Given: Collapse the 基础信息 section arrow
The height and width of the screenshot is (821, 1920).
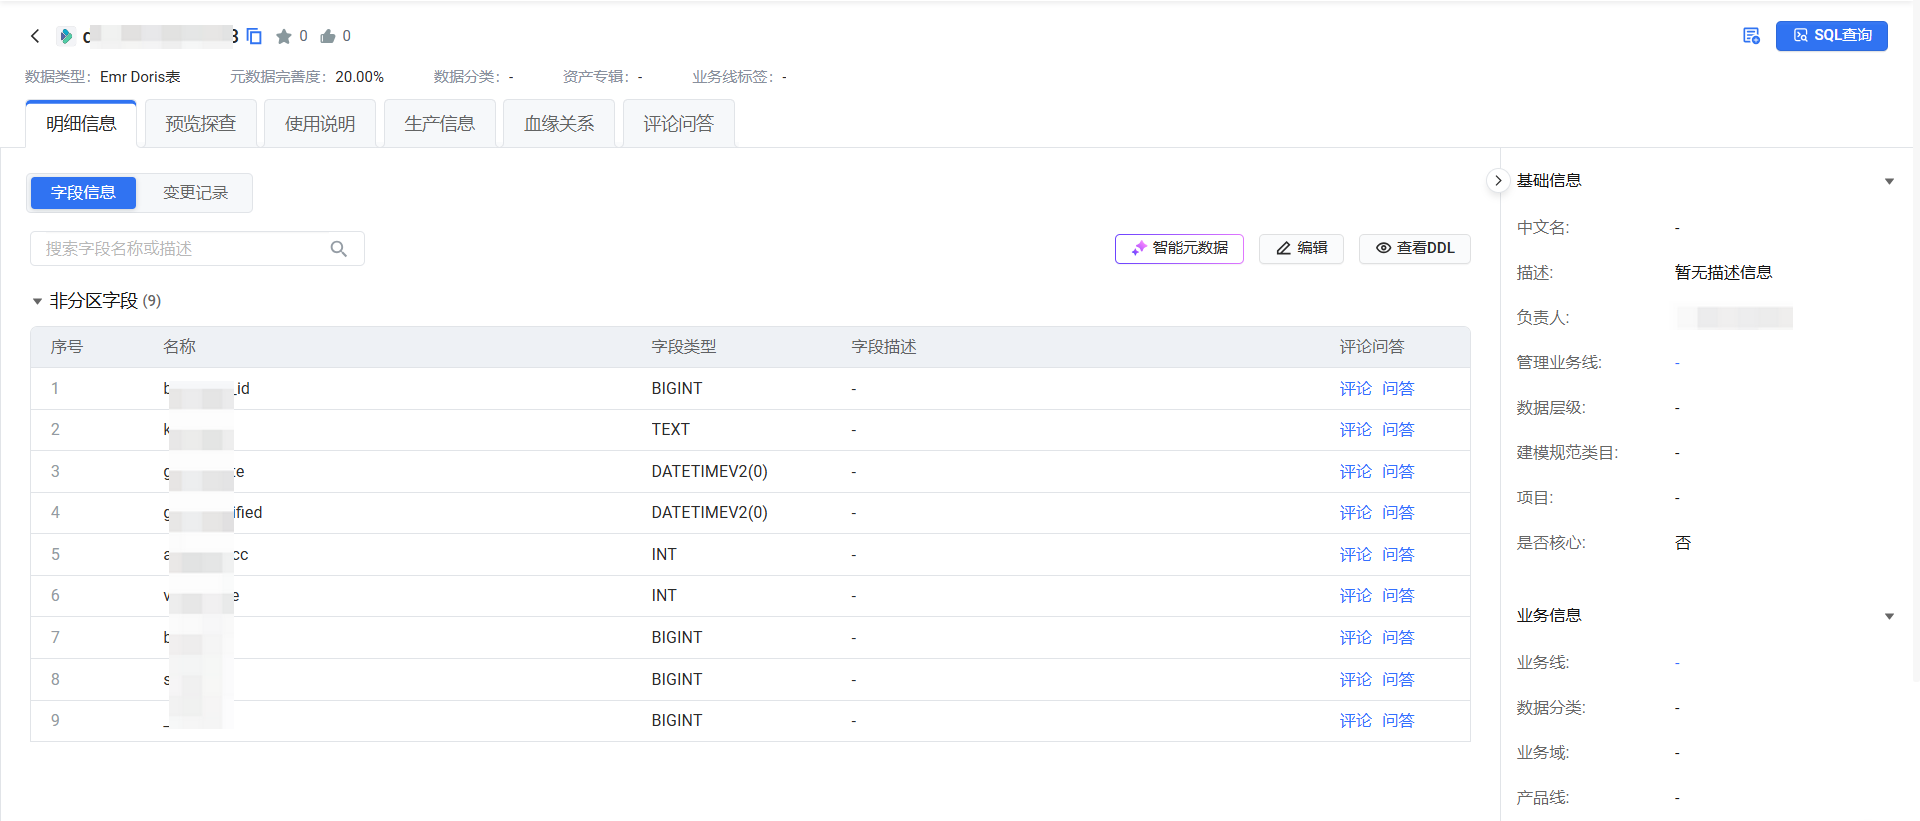Looking at the screenshot, I should coord(1889,181).
